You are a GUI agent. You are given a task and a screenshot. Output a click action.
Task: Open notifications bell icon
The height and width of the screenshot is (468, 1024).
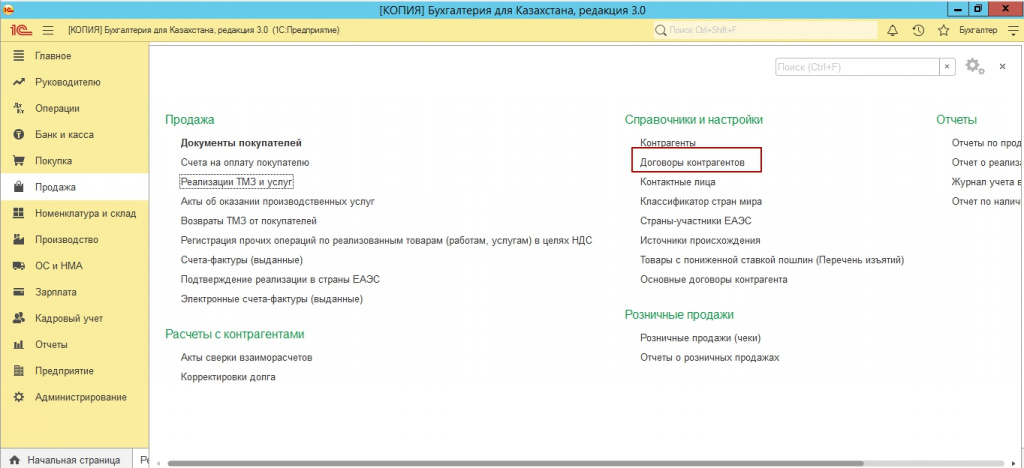pos(893,30)
